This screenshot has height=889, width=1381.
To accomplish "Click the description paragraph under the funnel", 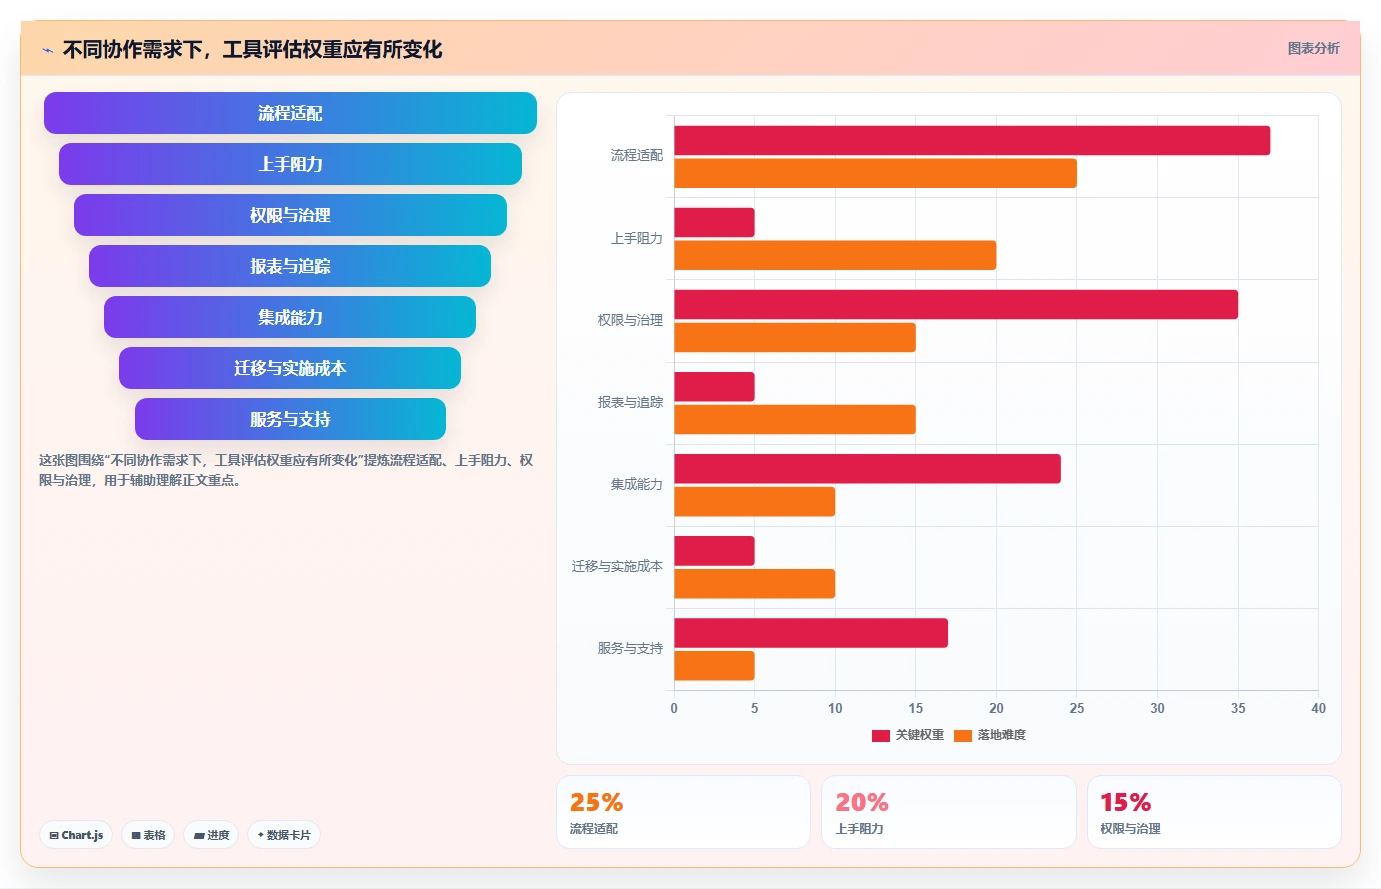I will click(x=286, y=470).
